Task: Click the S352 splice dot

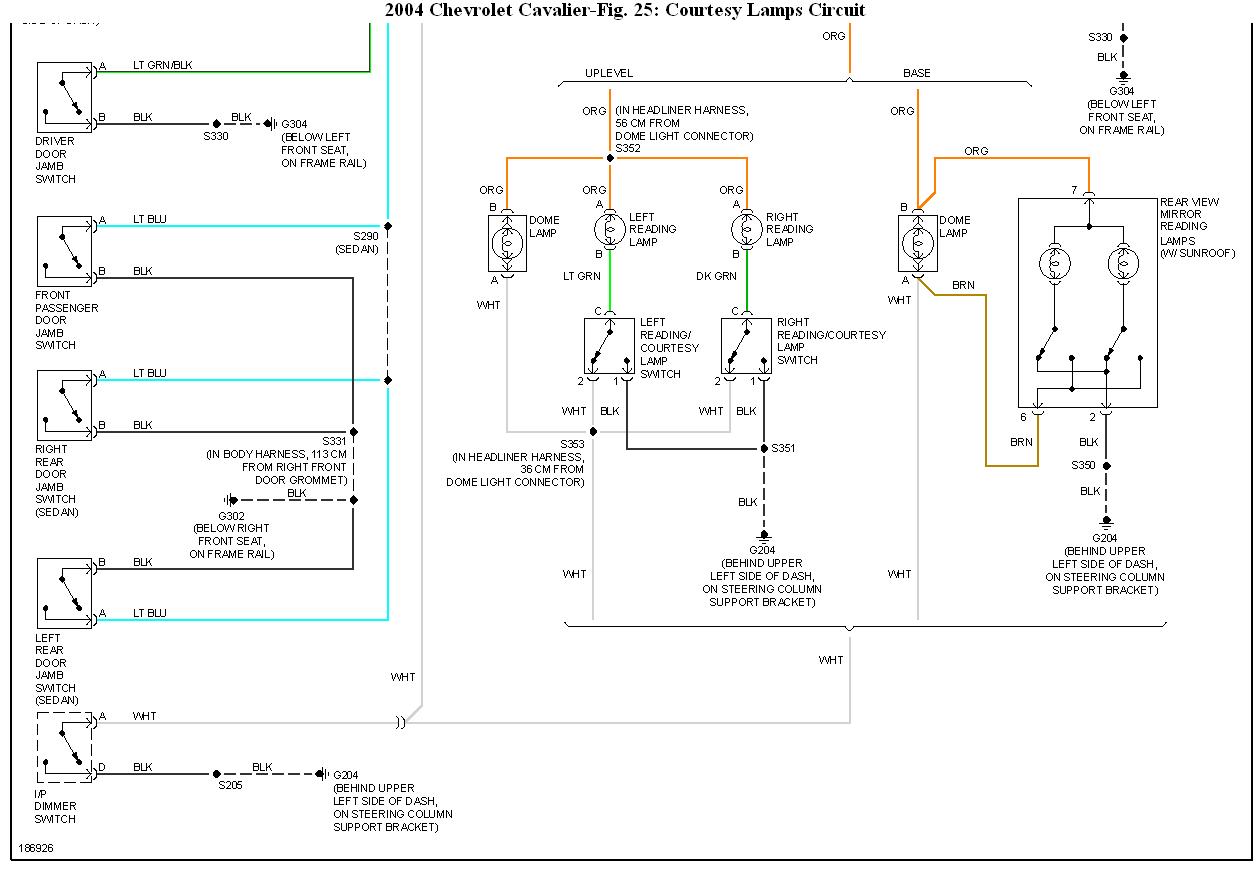Action: [x=609, y=158]
